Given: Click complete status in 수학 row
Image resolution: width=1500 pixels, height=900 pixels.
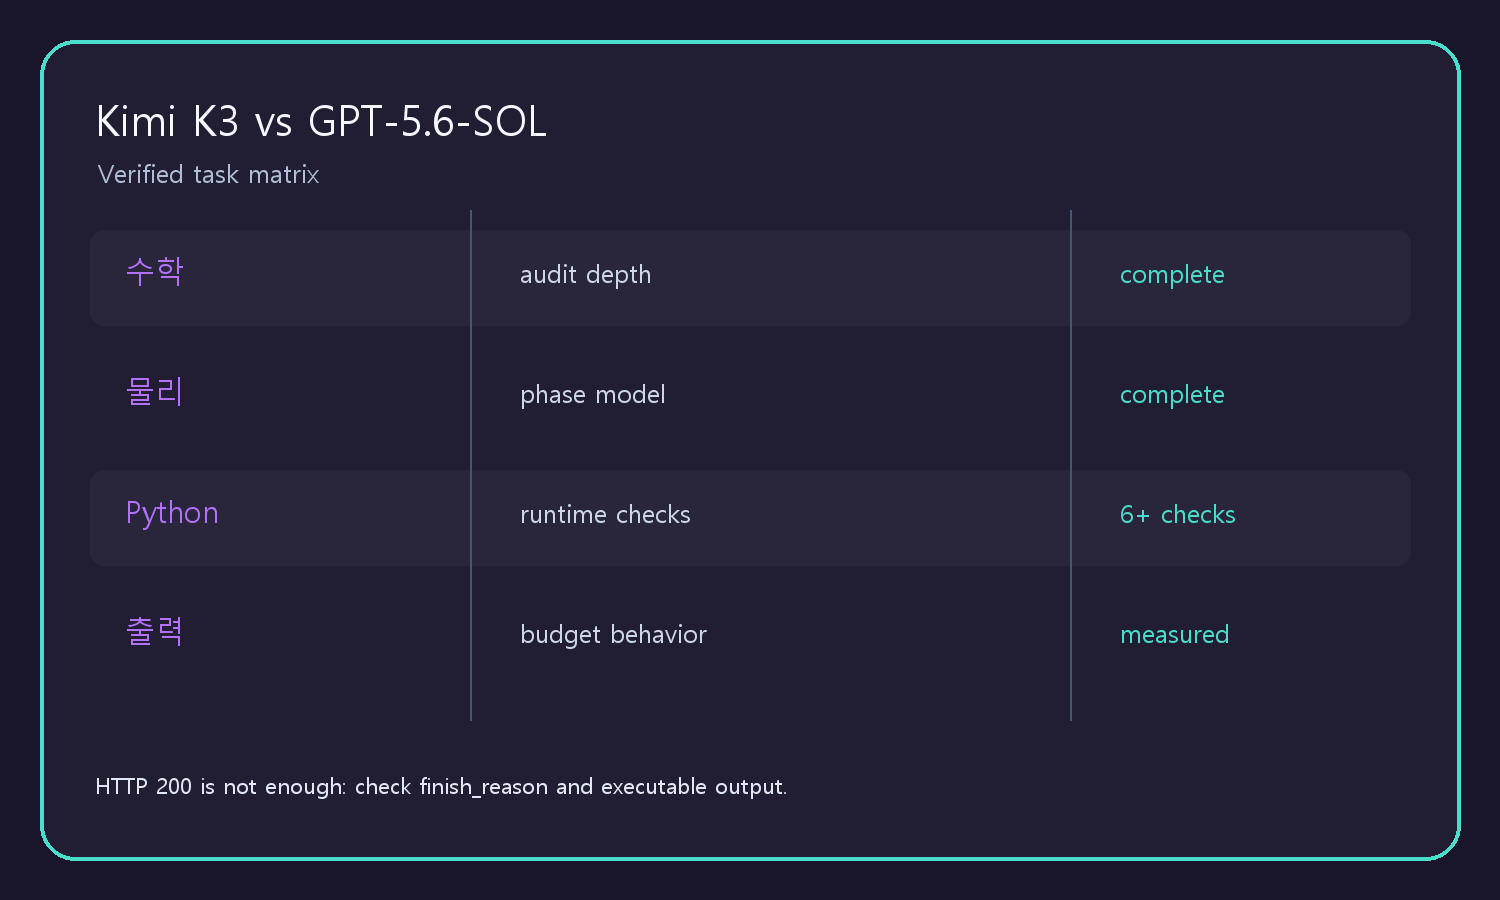Looking at the screenshot, I should point(1172,275).
